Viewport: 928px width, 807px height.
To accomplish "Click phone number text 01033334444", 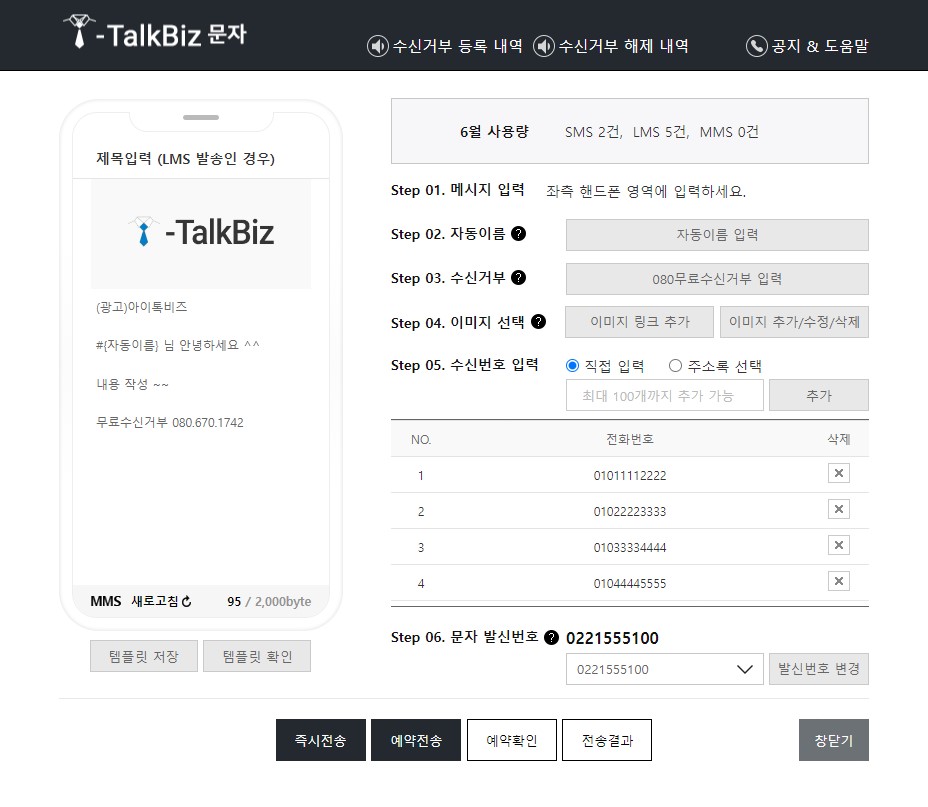I will pos(630,548).
